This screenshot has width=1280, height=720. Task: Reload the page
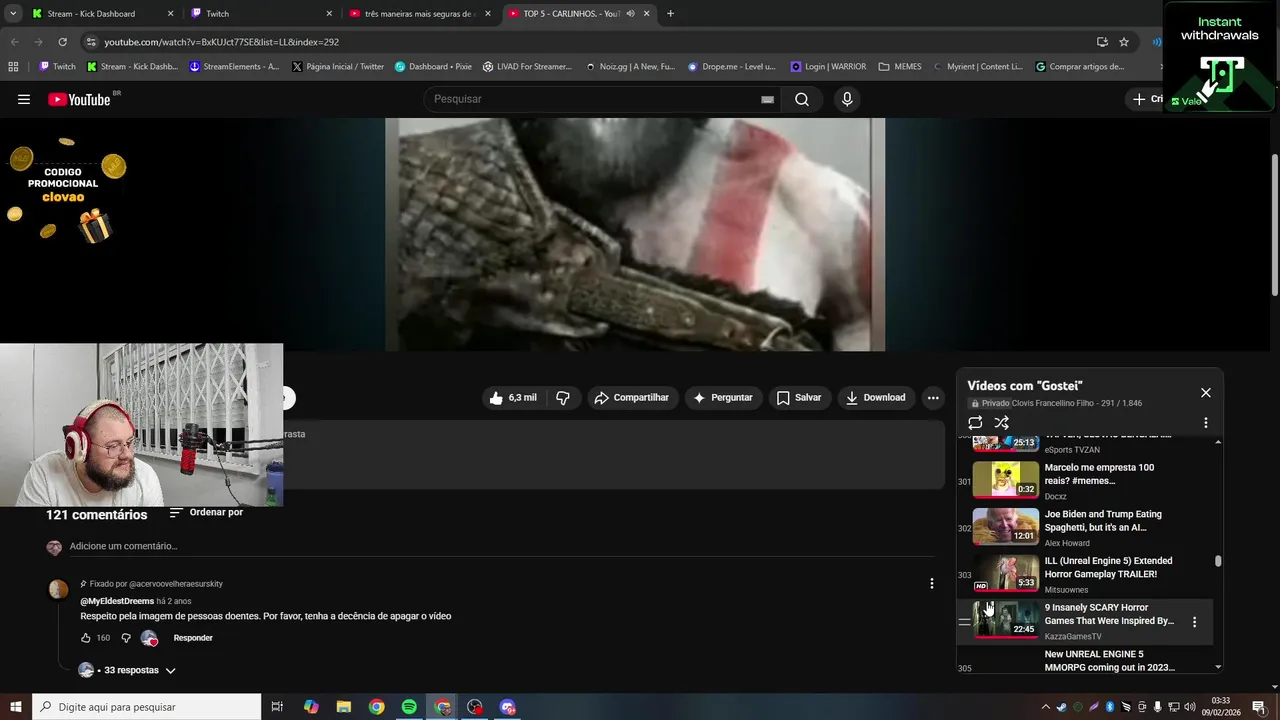pos(62,42)
